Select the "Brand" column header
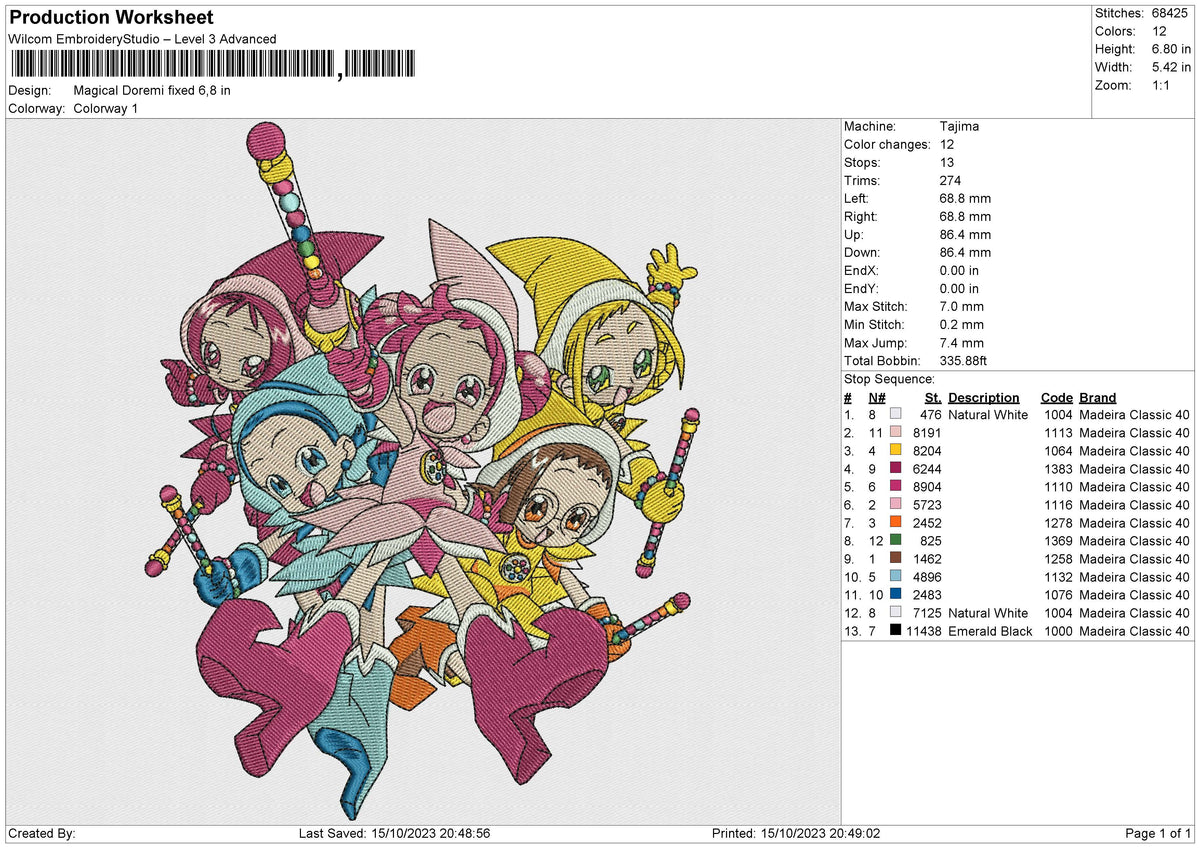Image resolution: width=1200 pixels, height=848 pixels. click(x=1097, y=397)
